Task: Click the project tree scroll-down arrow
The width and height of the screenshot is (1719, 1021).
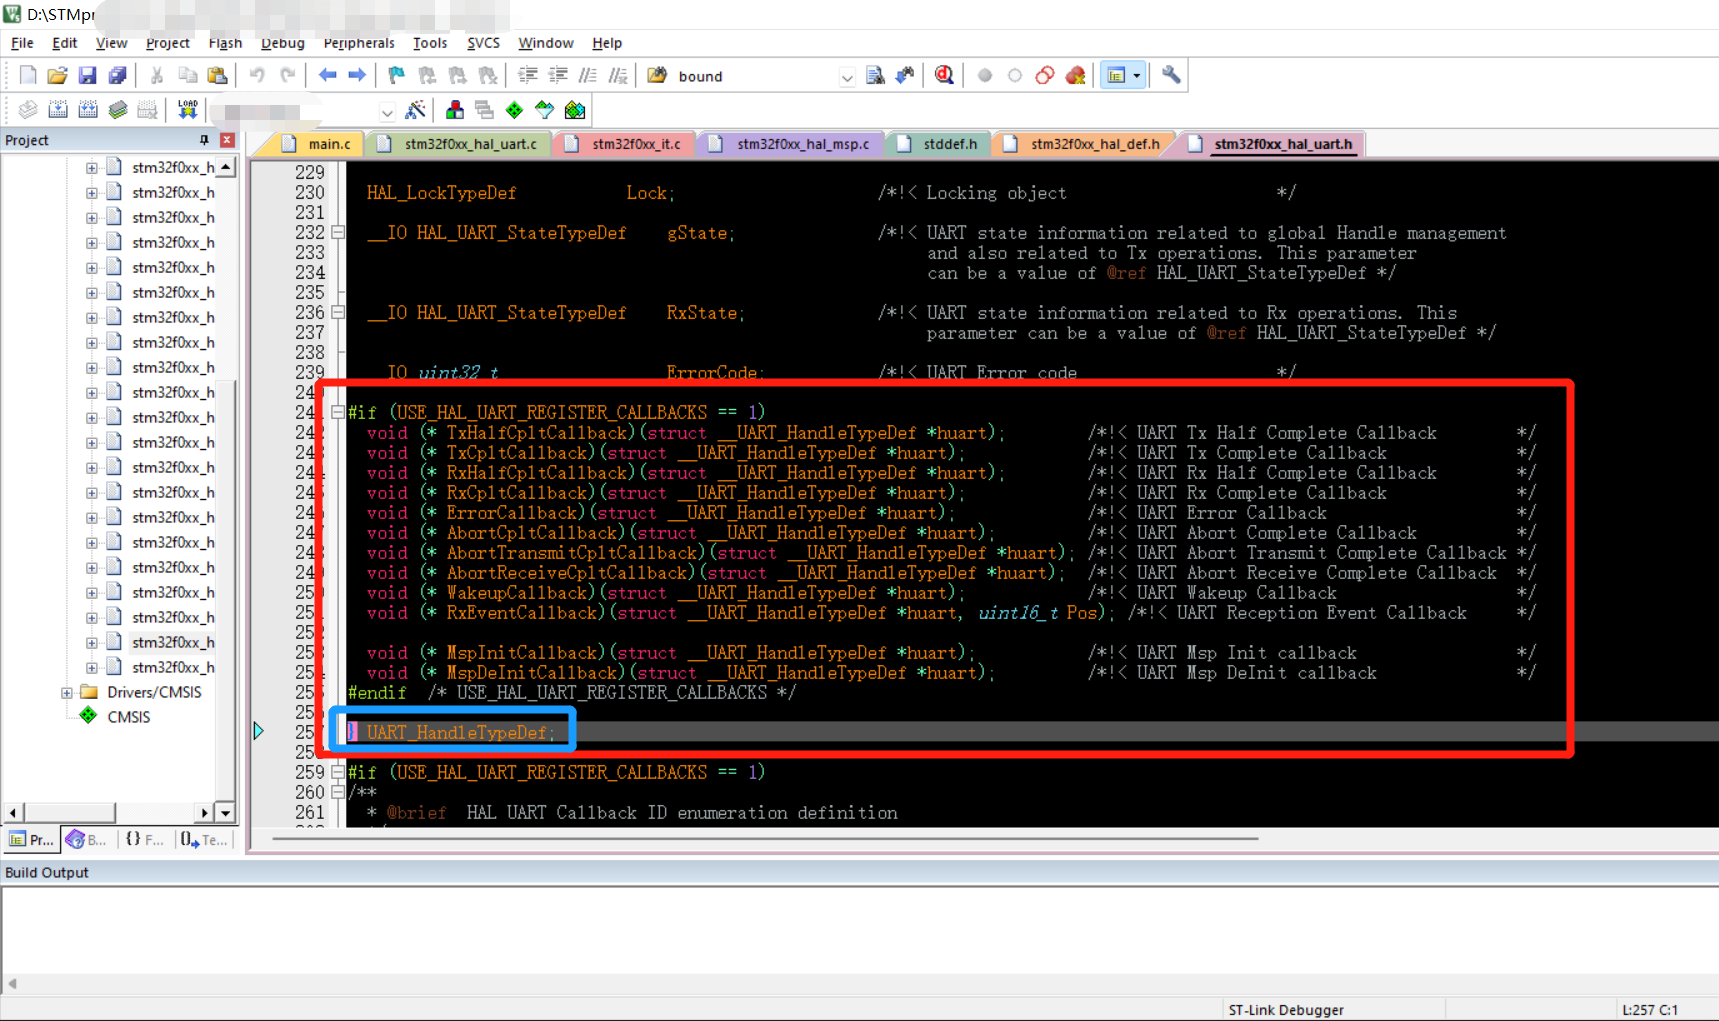Action: 226,812
